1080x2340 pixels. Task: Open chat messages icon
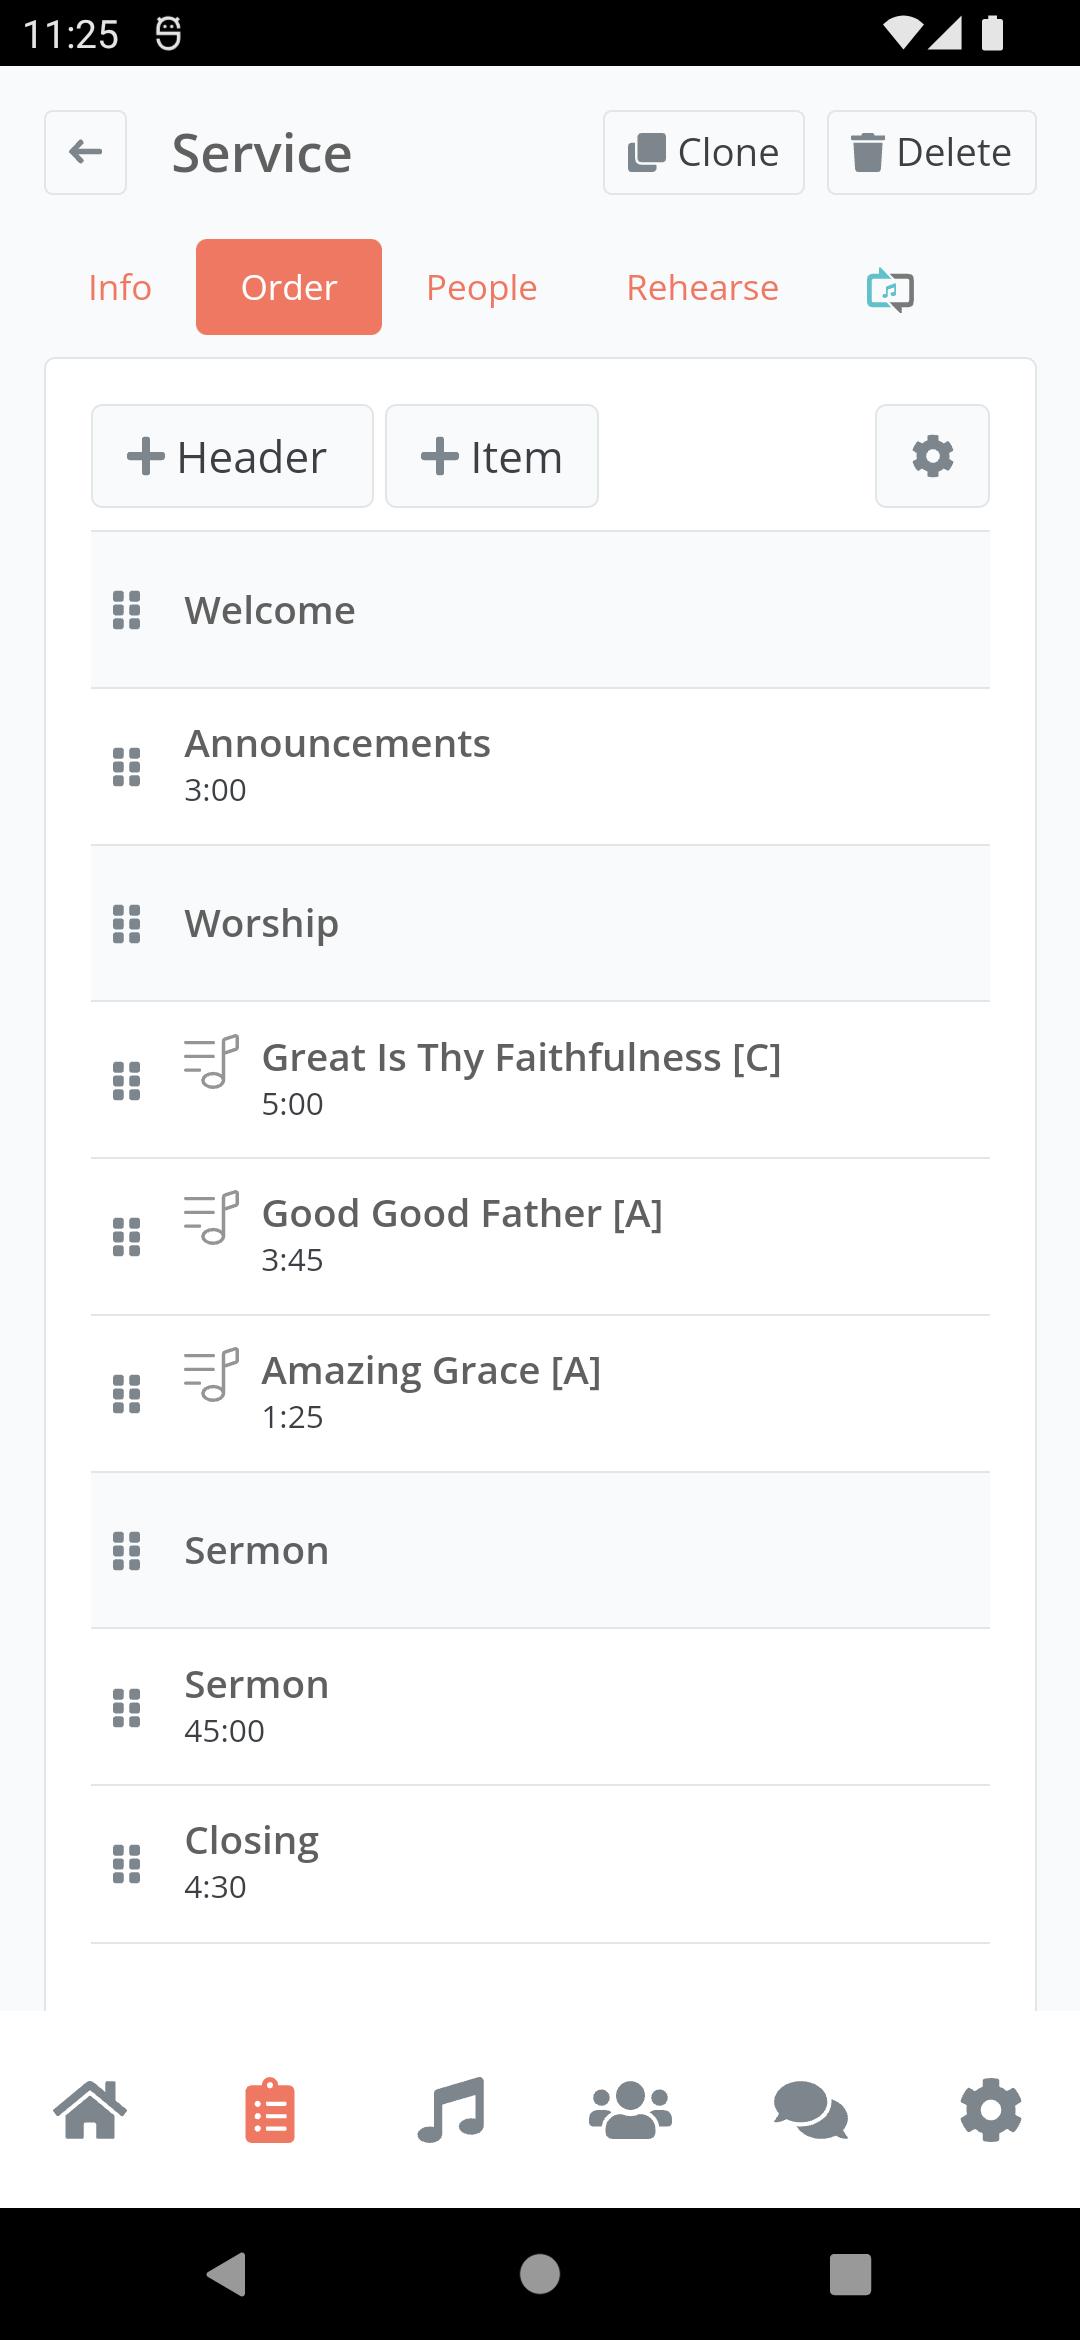coord(811,2110)
